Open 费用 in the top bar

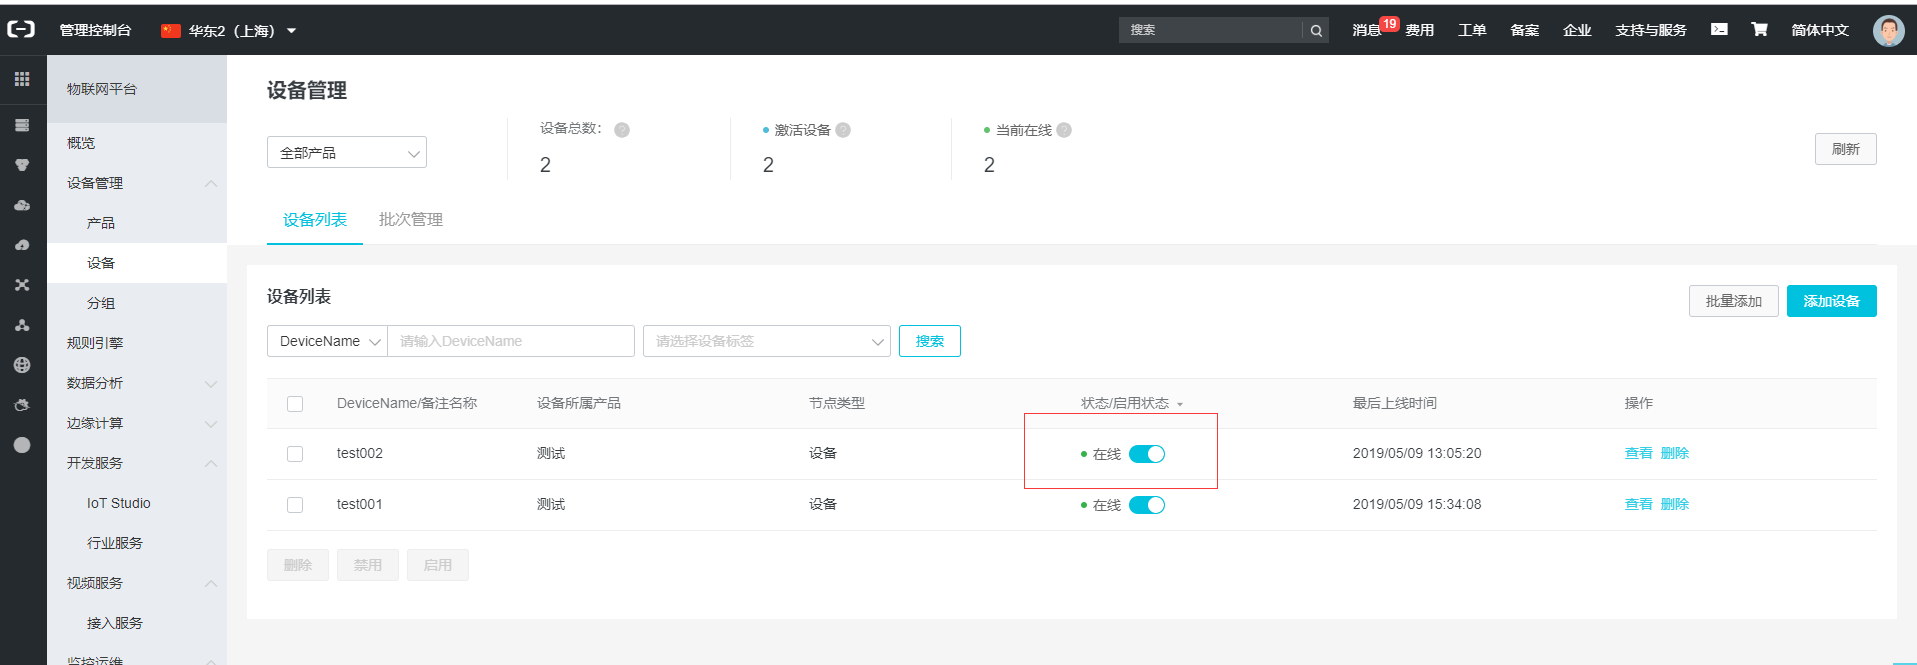[x=1420, y=30]
